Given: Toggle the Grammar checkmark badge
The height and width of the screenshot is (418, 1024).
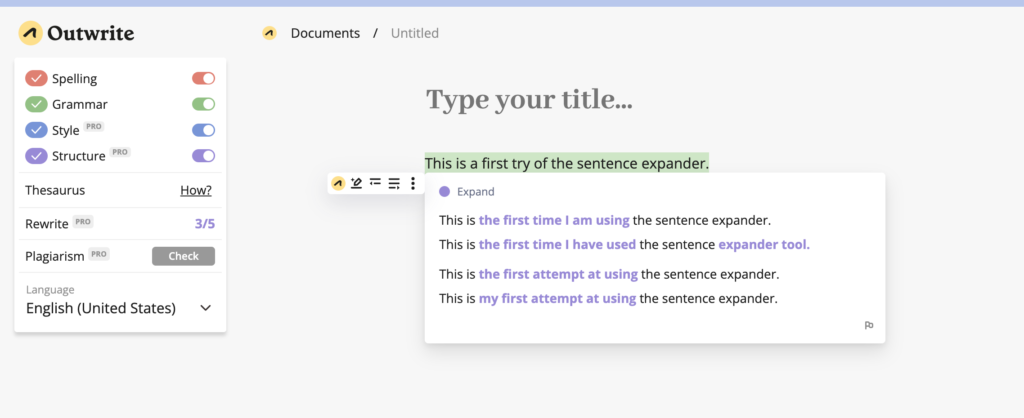Looking at the screenshot, I should point(37,104).
